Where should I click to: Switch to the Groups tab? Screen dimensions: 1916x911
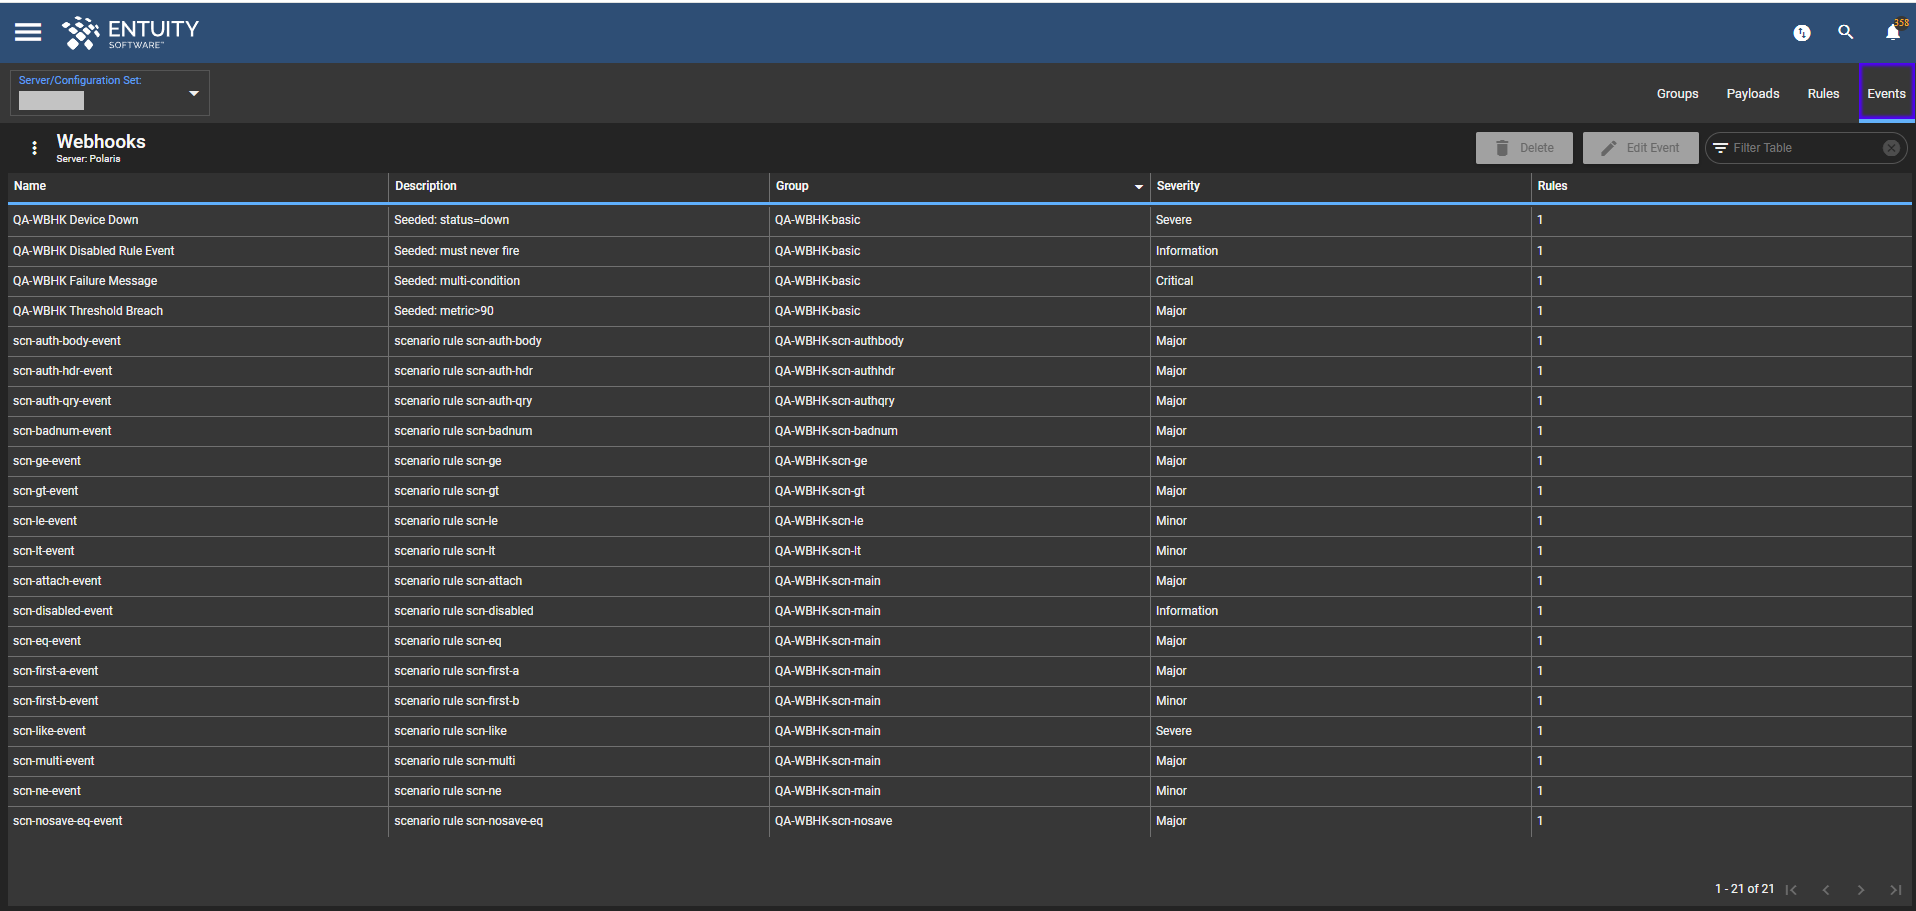pos(1677,94)
